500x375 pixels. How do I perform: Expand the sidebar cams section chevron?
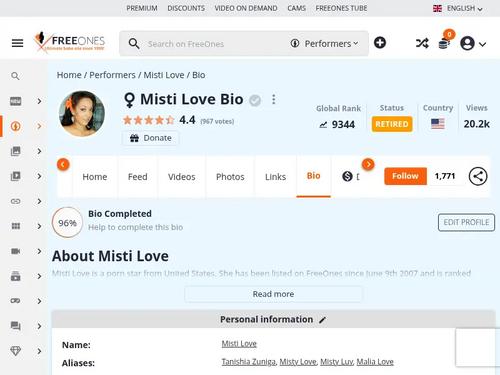click(39, 251)
